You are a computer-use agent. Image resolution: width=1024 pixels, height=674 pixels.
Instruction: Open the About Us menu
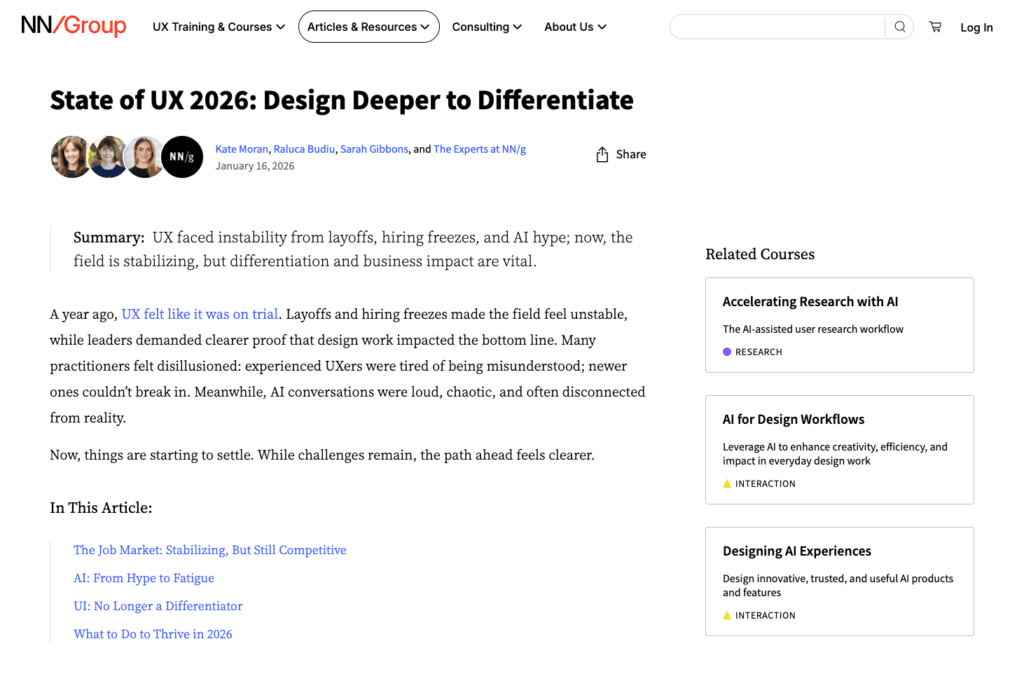click(x=575, y=27)
